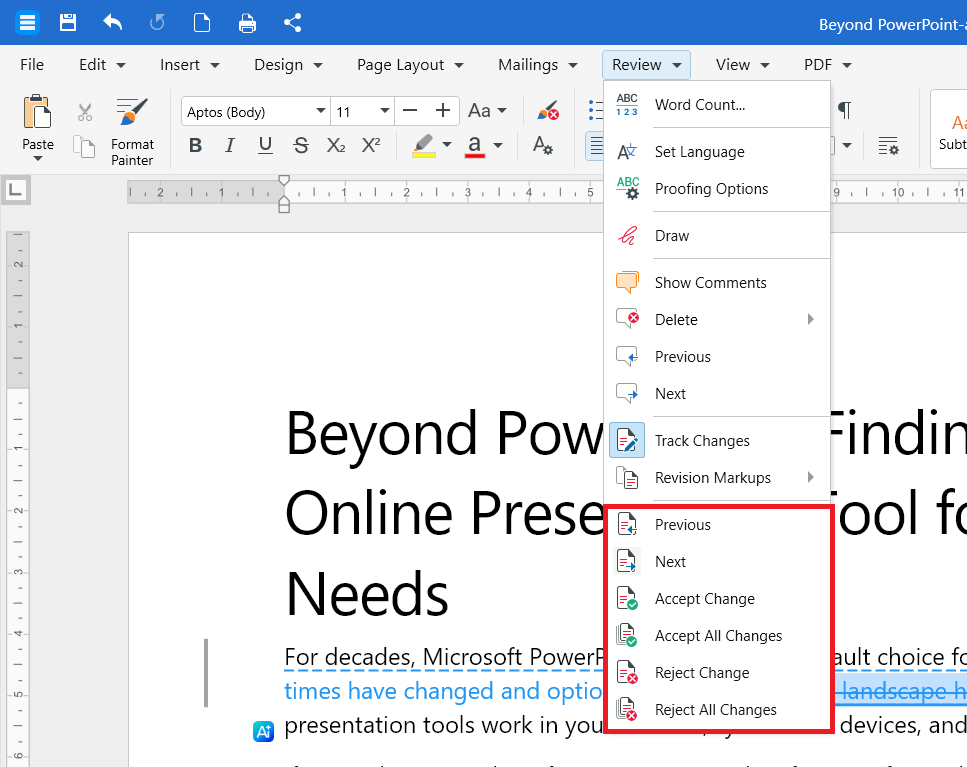The height and width of the screenshot is (767, 967).
Task: Print the document
Action: [x=247, y=23]
